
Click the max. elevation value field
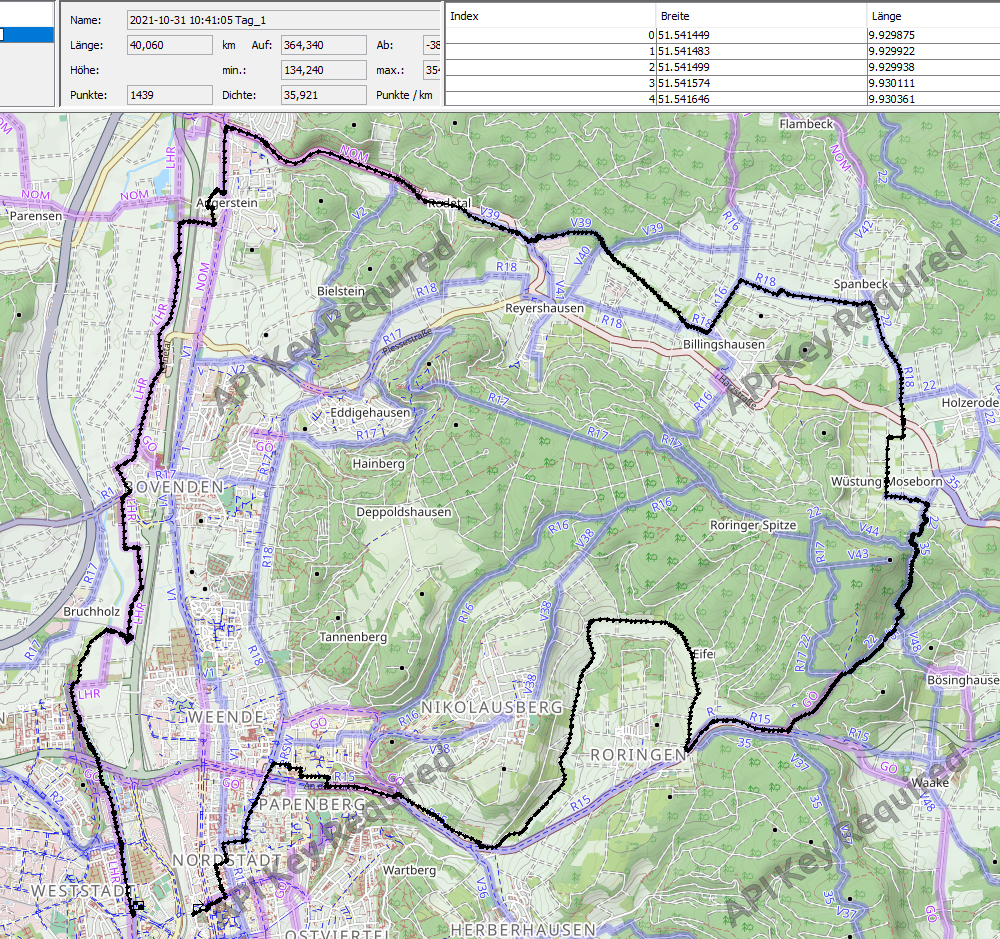[432, 70]
